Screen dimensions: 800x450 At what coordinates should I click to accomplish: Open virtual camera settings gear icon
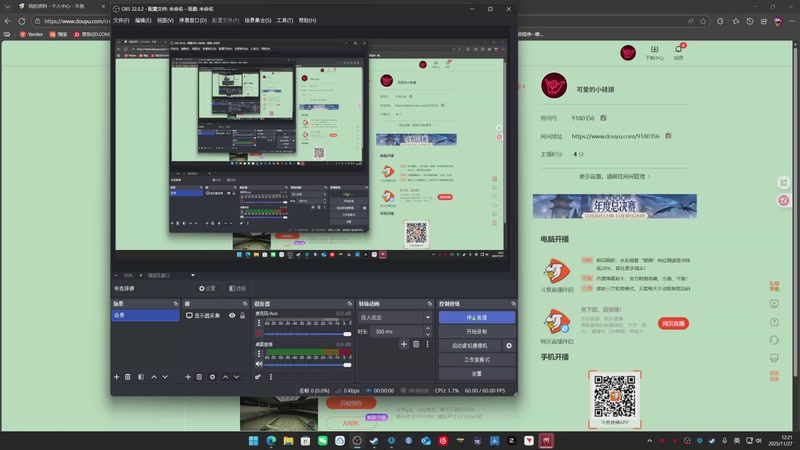tap(509, 346)
